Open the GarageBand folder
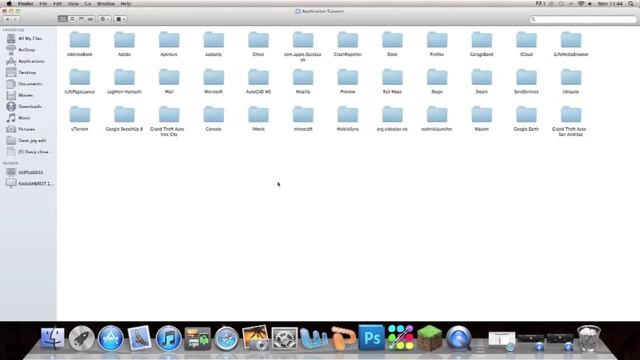 pos(482,40)
